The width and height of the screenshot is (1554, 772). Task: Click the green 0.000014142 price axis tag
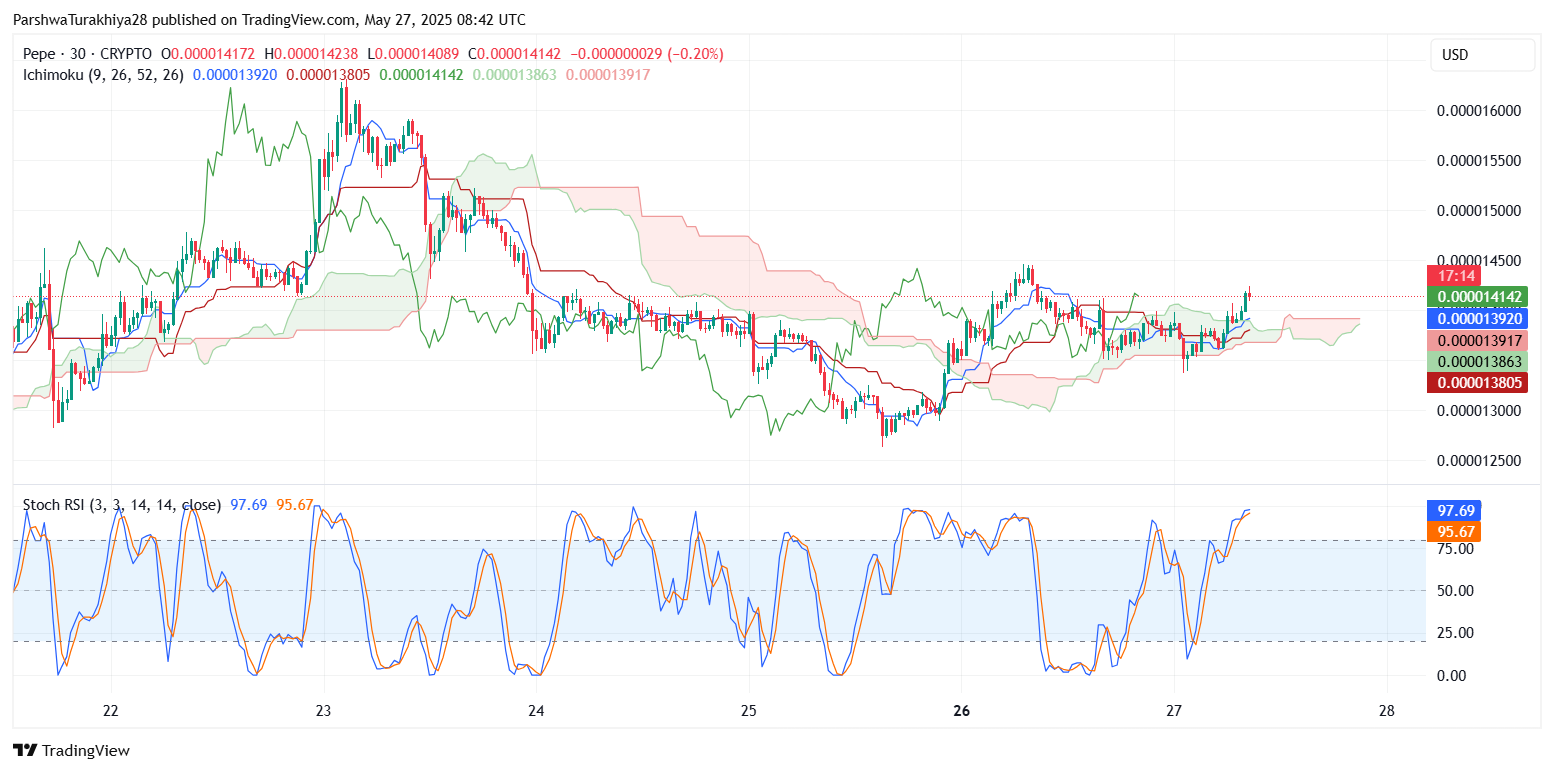pyautogui.click(x=1477, y=297)
